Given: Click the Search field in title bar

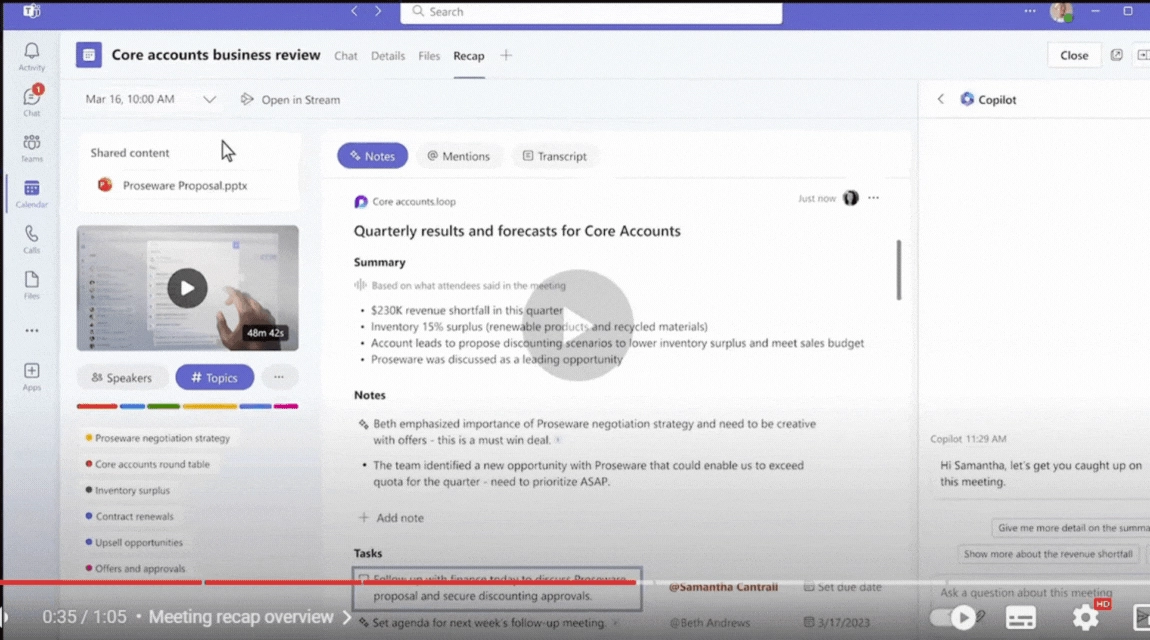Looking at the screenshot, I should tap(591, 12).
